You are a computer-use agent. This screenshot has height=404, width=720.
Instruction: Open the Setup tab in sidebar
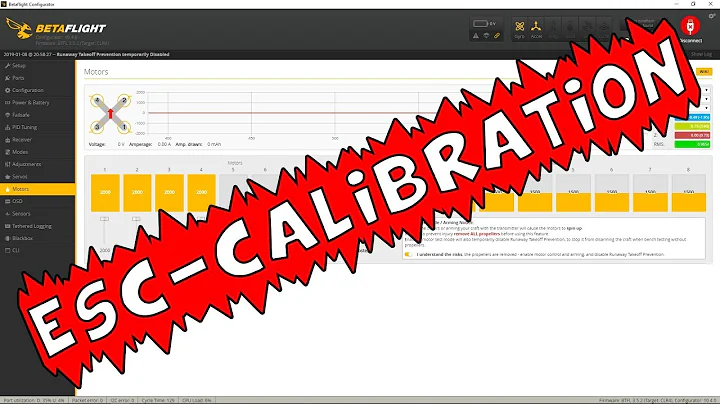point(37,66)
